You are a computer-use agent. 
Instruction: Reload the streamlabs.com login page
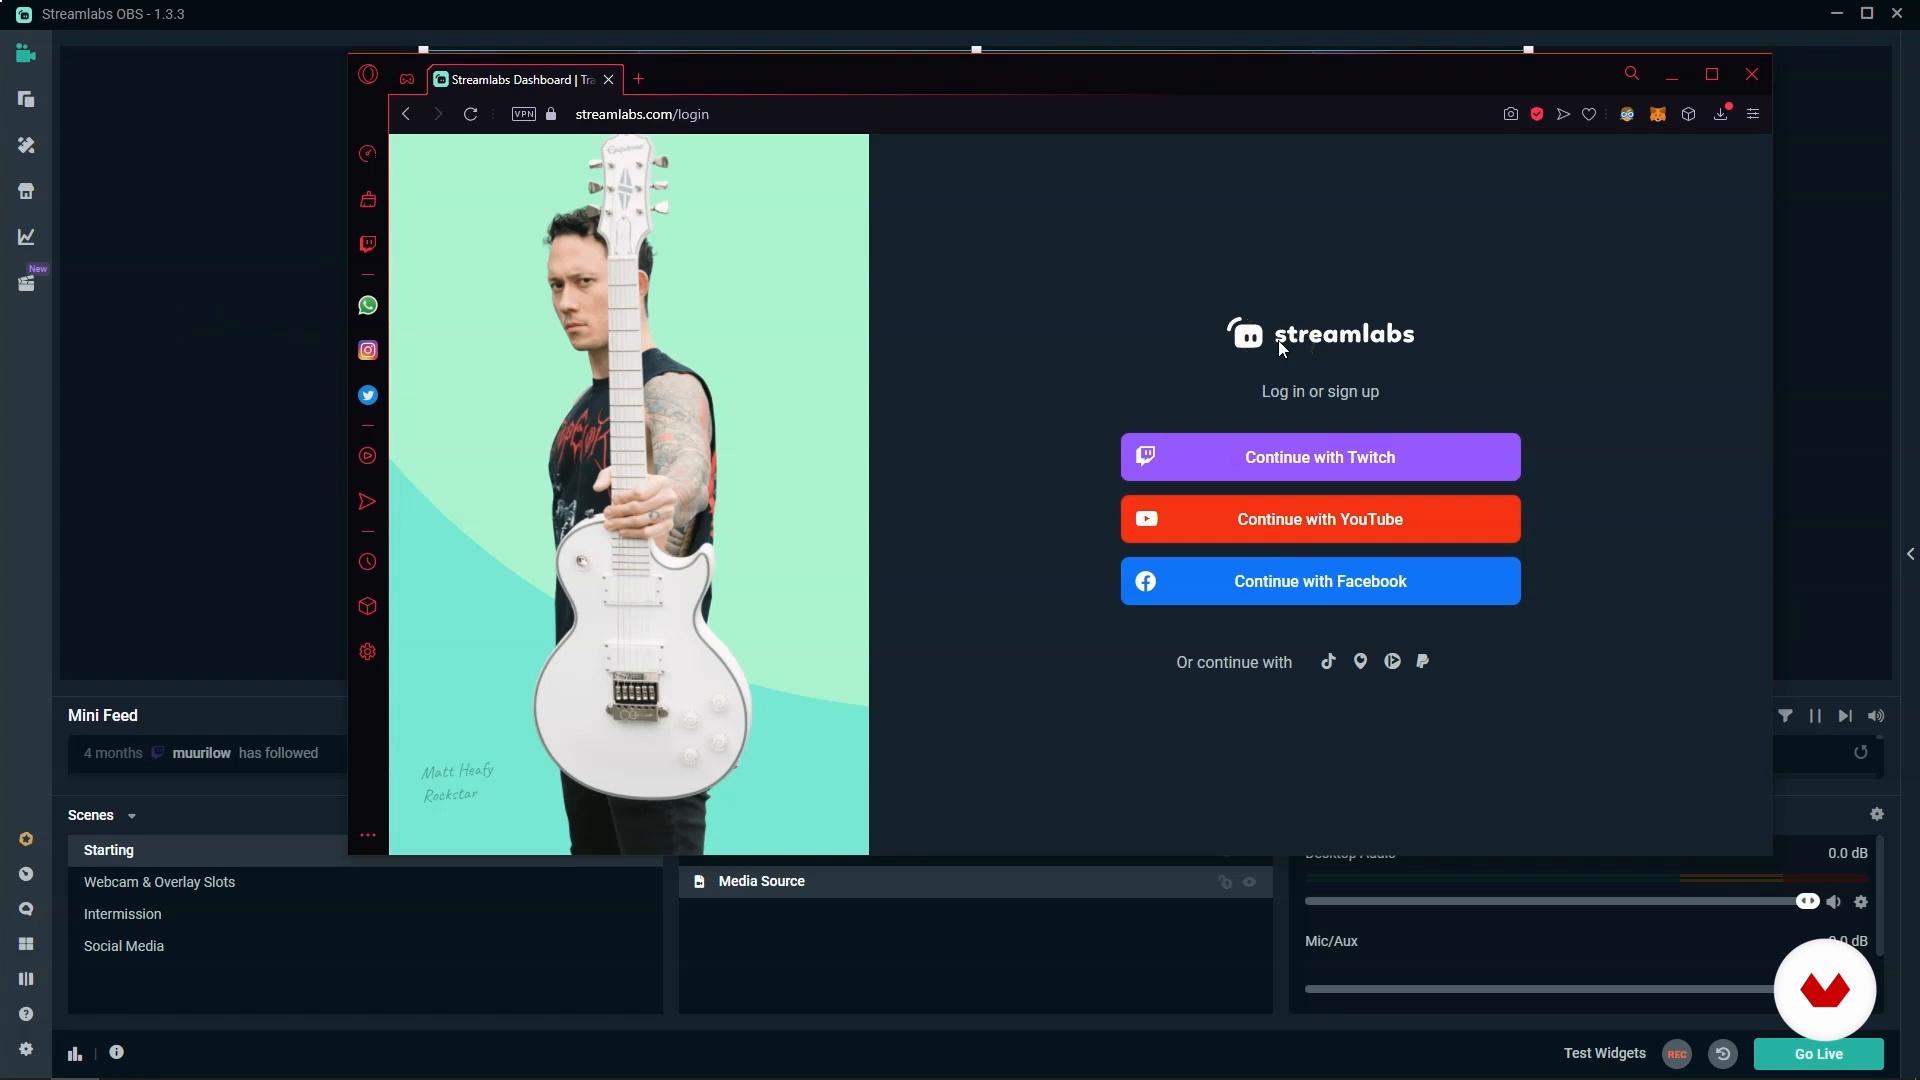tap(470, 114)
